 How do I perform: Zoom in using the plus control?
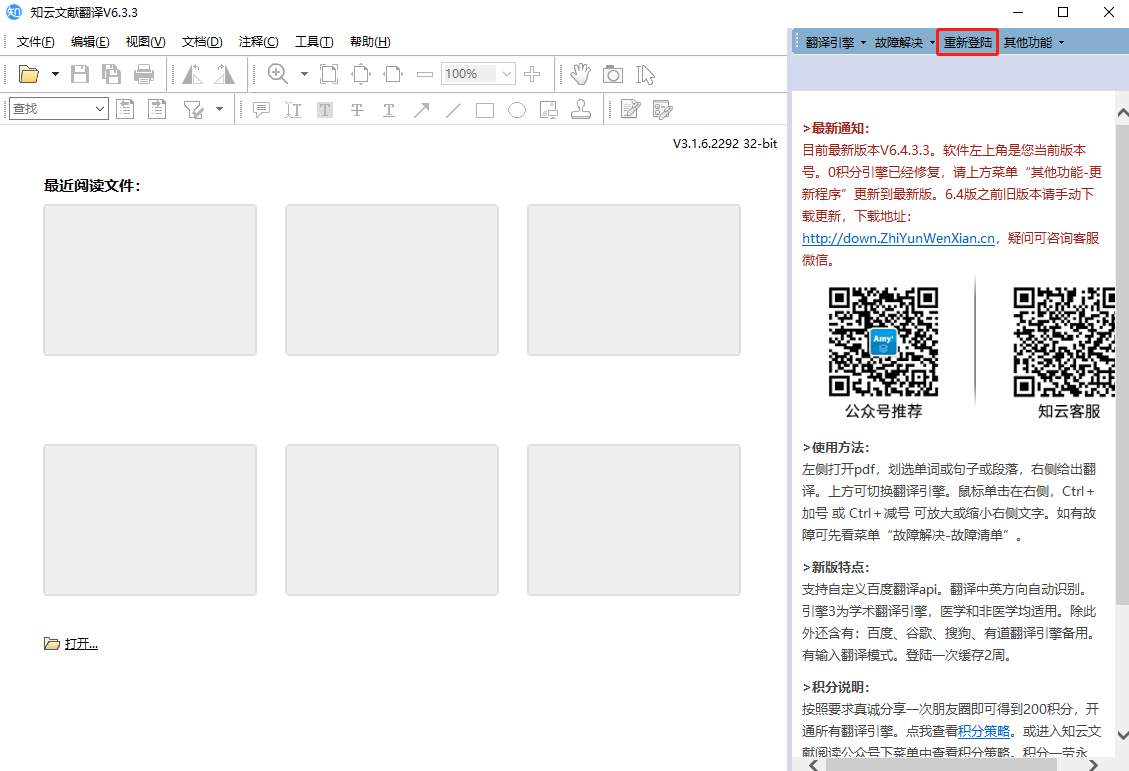(x=531, y=74)
